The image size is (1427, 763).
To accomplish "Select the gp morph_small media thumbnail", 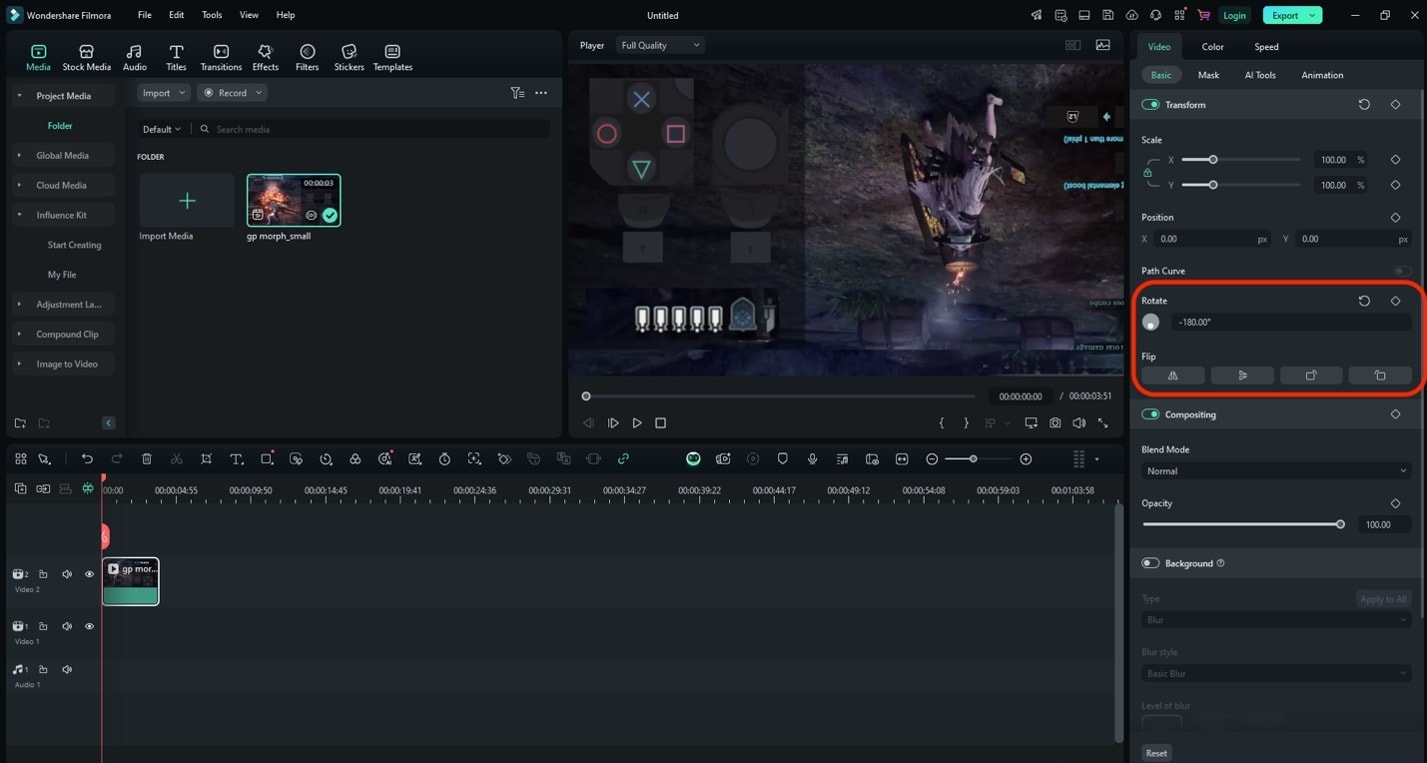I will tap(292, 200).
